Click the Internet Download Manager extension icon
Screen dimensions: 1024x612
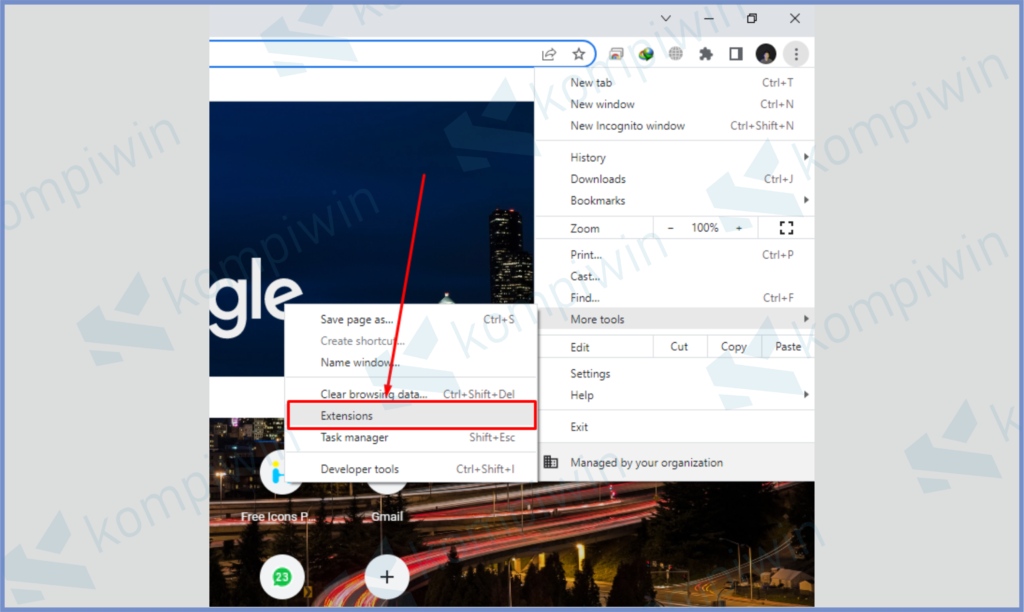[645, 53]
